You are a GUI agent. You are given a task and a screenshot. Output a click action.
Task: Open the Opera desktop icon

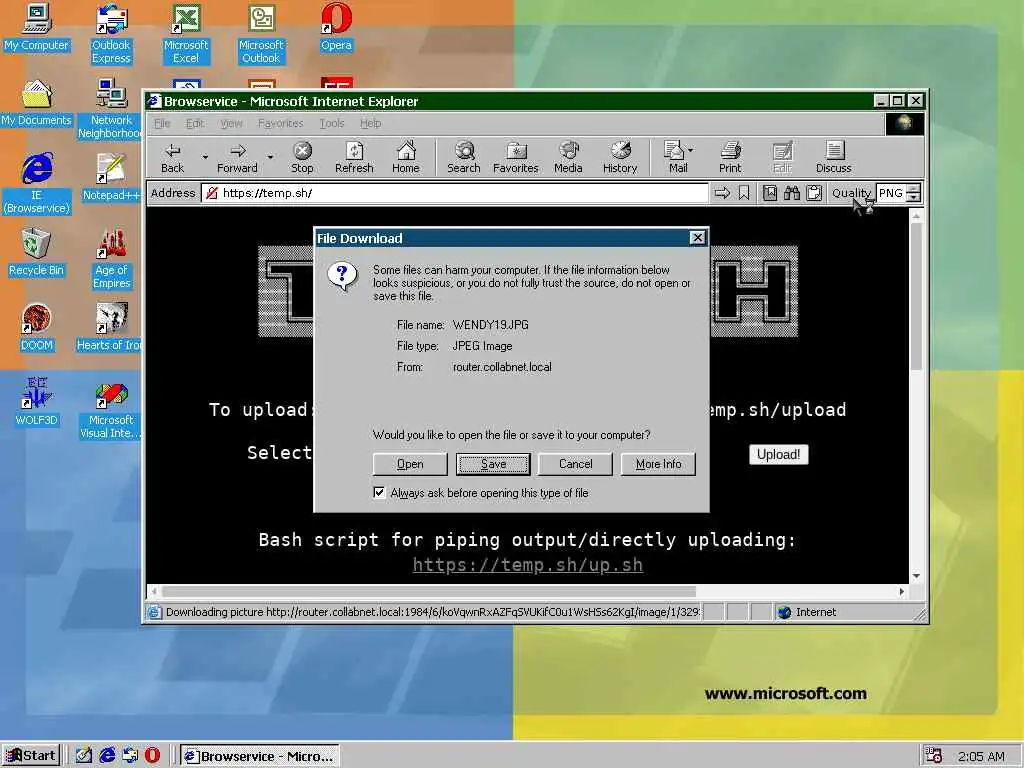coord(336,27)
